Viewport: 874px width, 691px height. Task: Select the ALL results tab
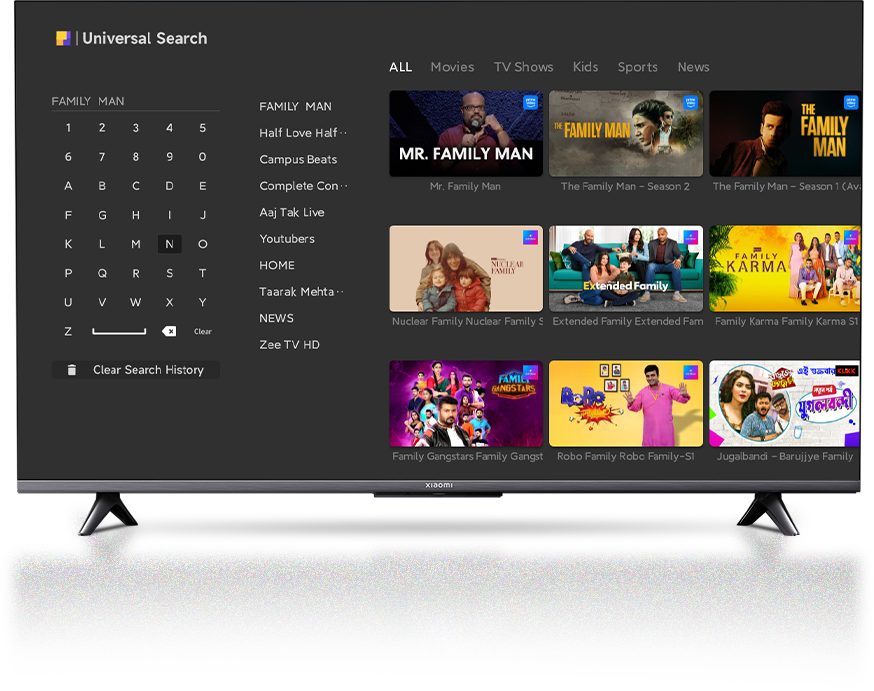pyautogui.click(x=400, y=67)
